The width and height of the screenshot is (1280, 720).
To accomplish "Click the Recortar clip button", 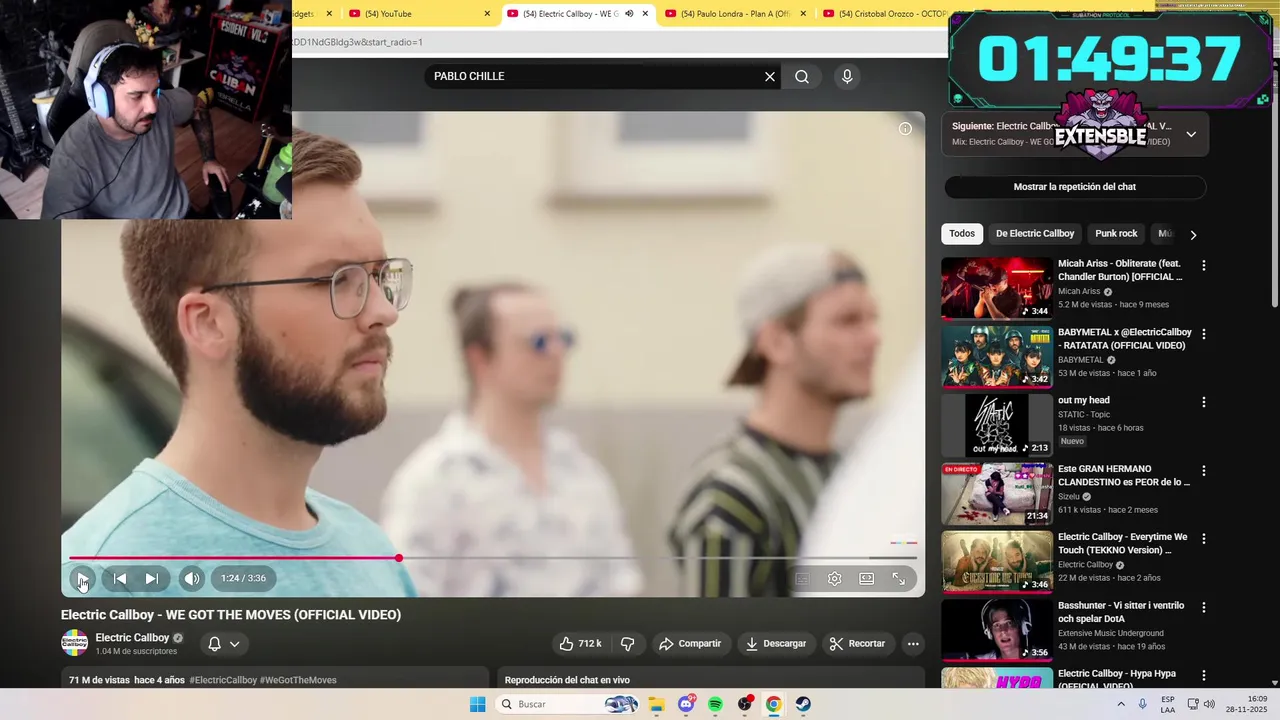I will click(858, 643).
